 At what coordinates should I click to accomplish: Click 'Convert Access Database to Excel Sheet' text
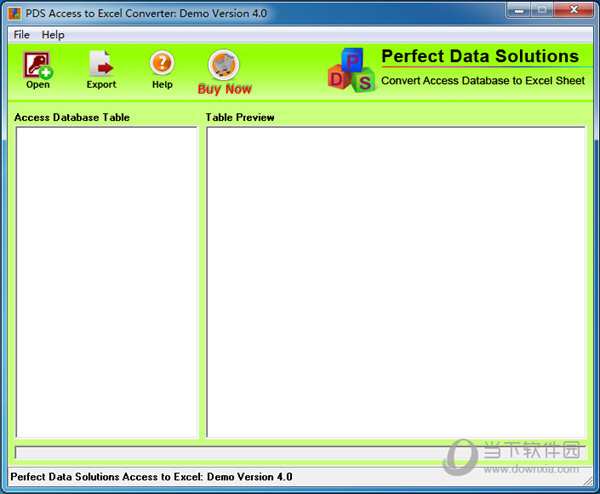(x=483, y=81)
